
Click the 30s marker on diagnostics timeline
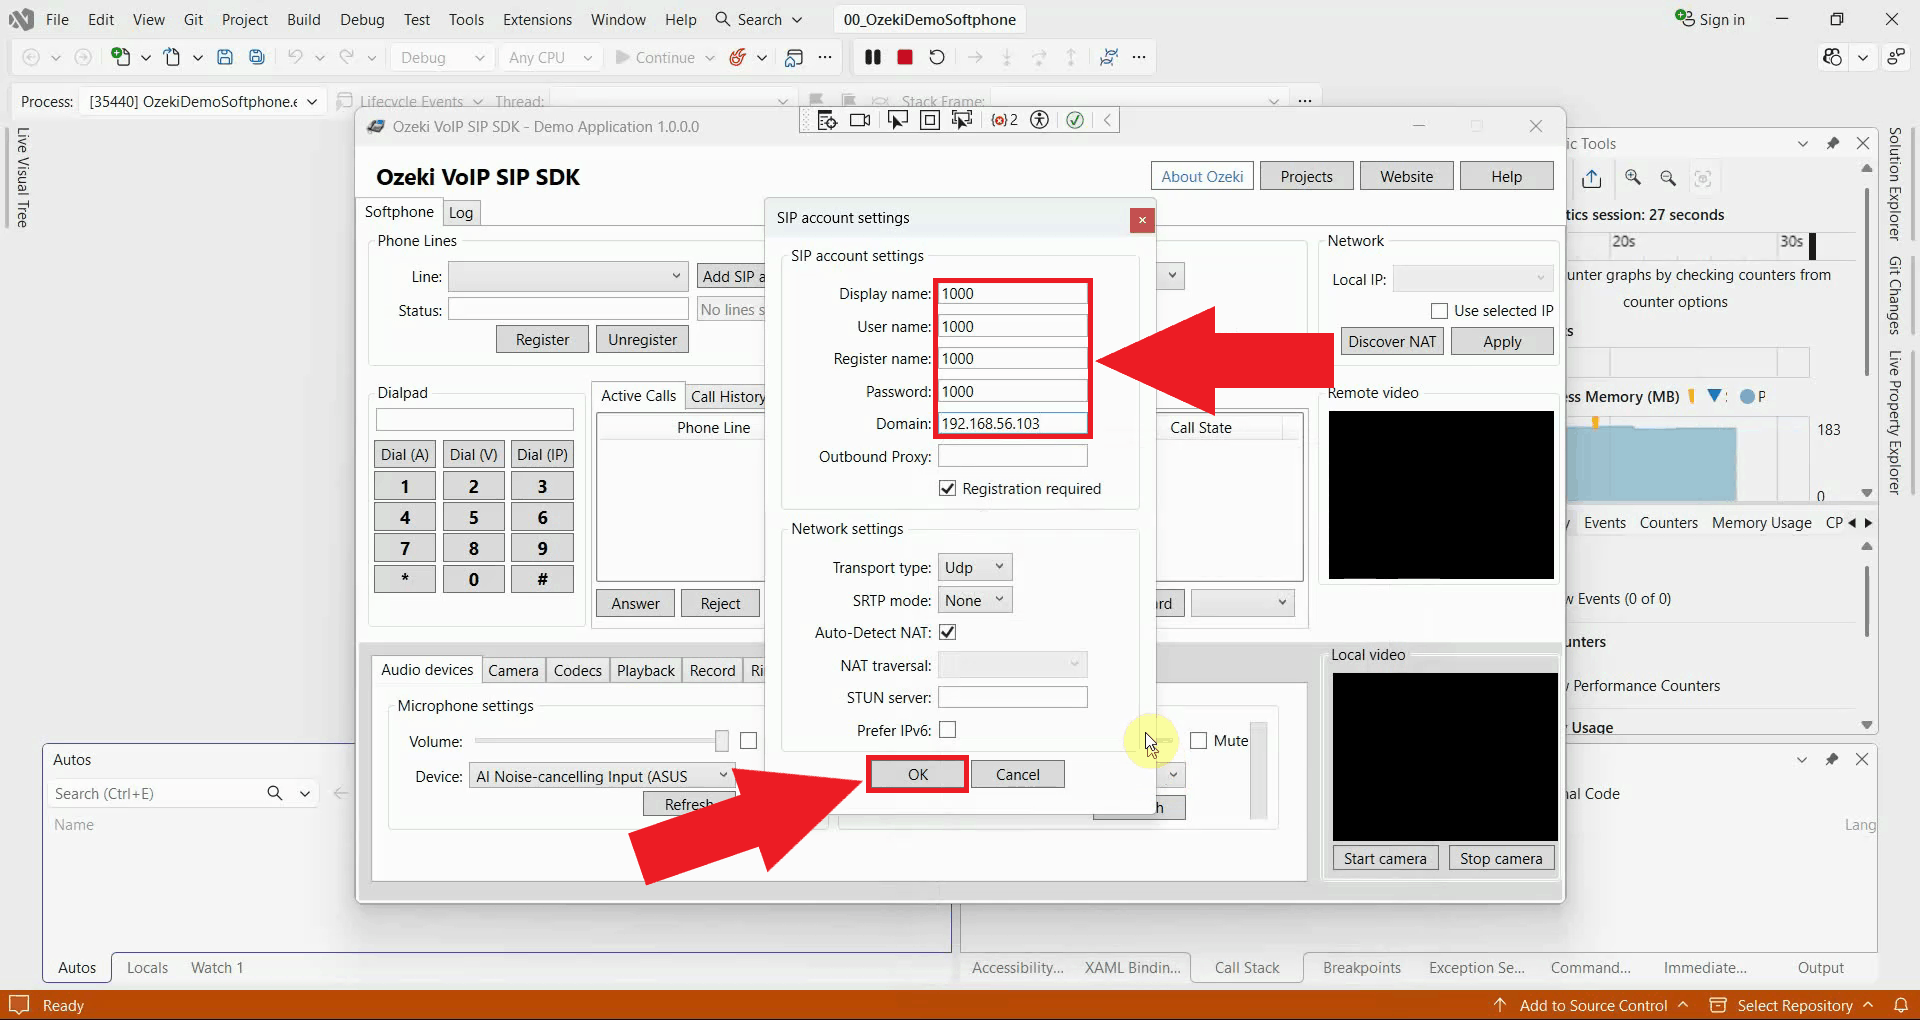coord(1791,241)
